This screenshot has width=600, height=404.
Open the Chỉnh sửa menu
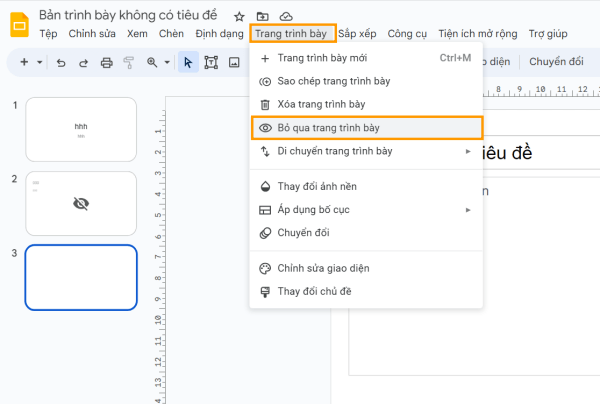click(x=92, y=34)
